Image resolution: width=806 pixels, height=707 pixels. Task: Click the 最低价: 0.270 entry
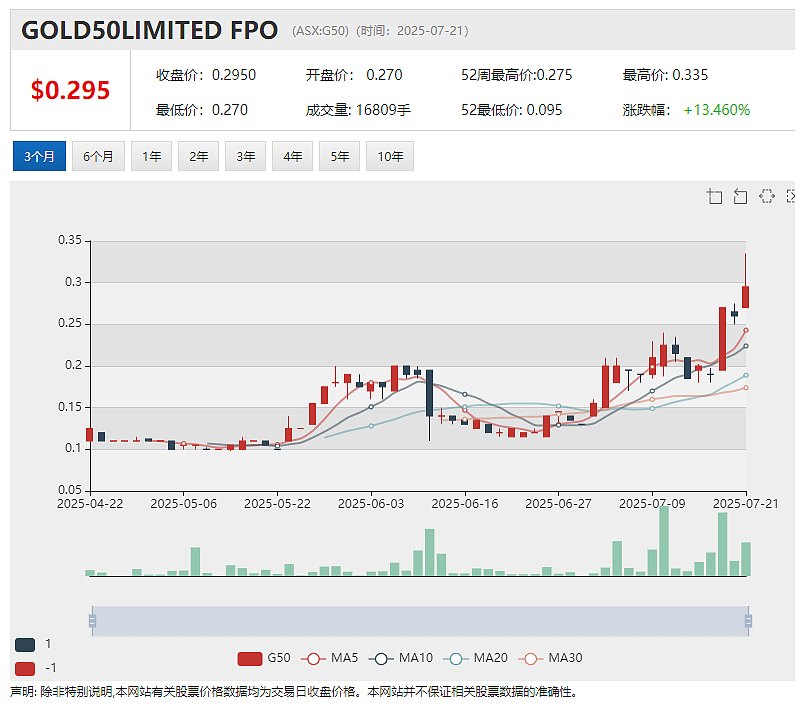click(x=202, y=110)
